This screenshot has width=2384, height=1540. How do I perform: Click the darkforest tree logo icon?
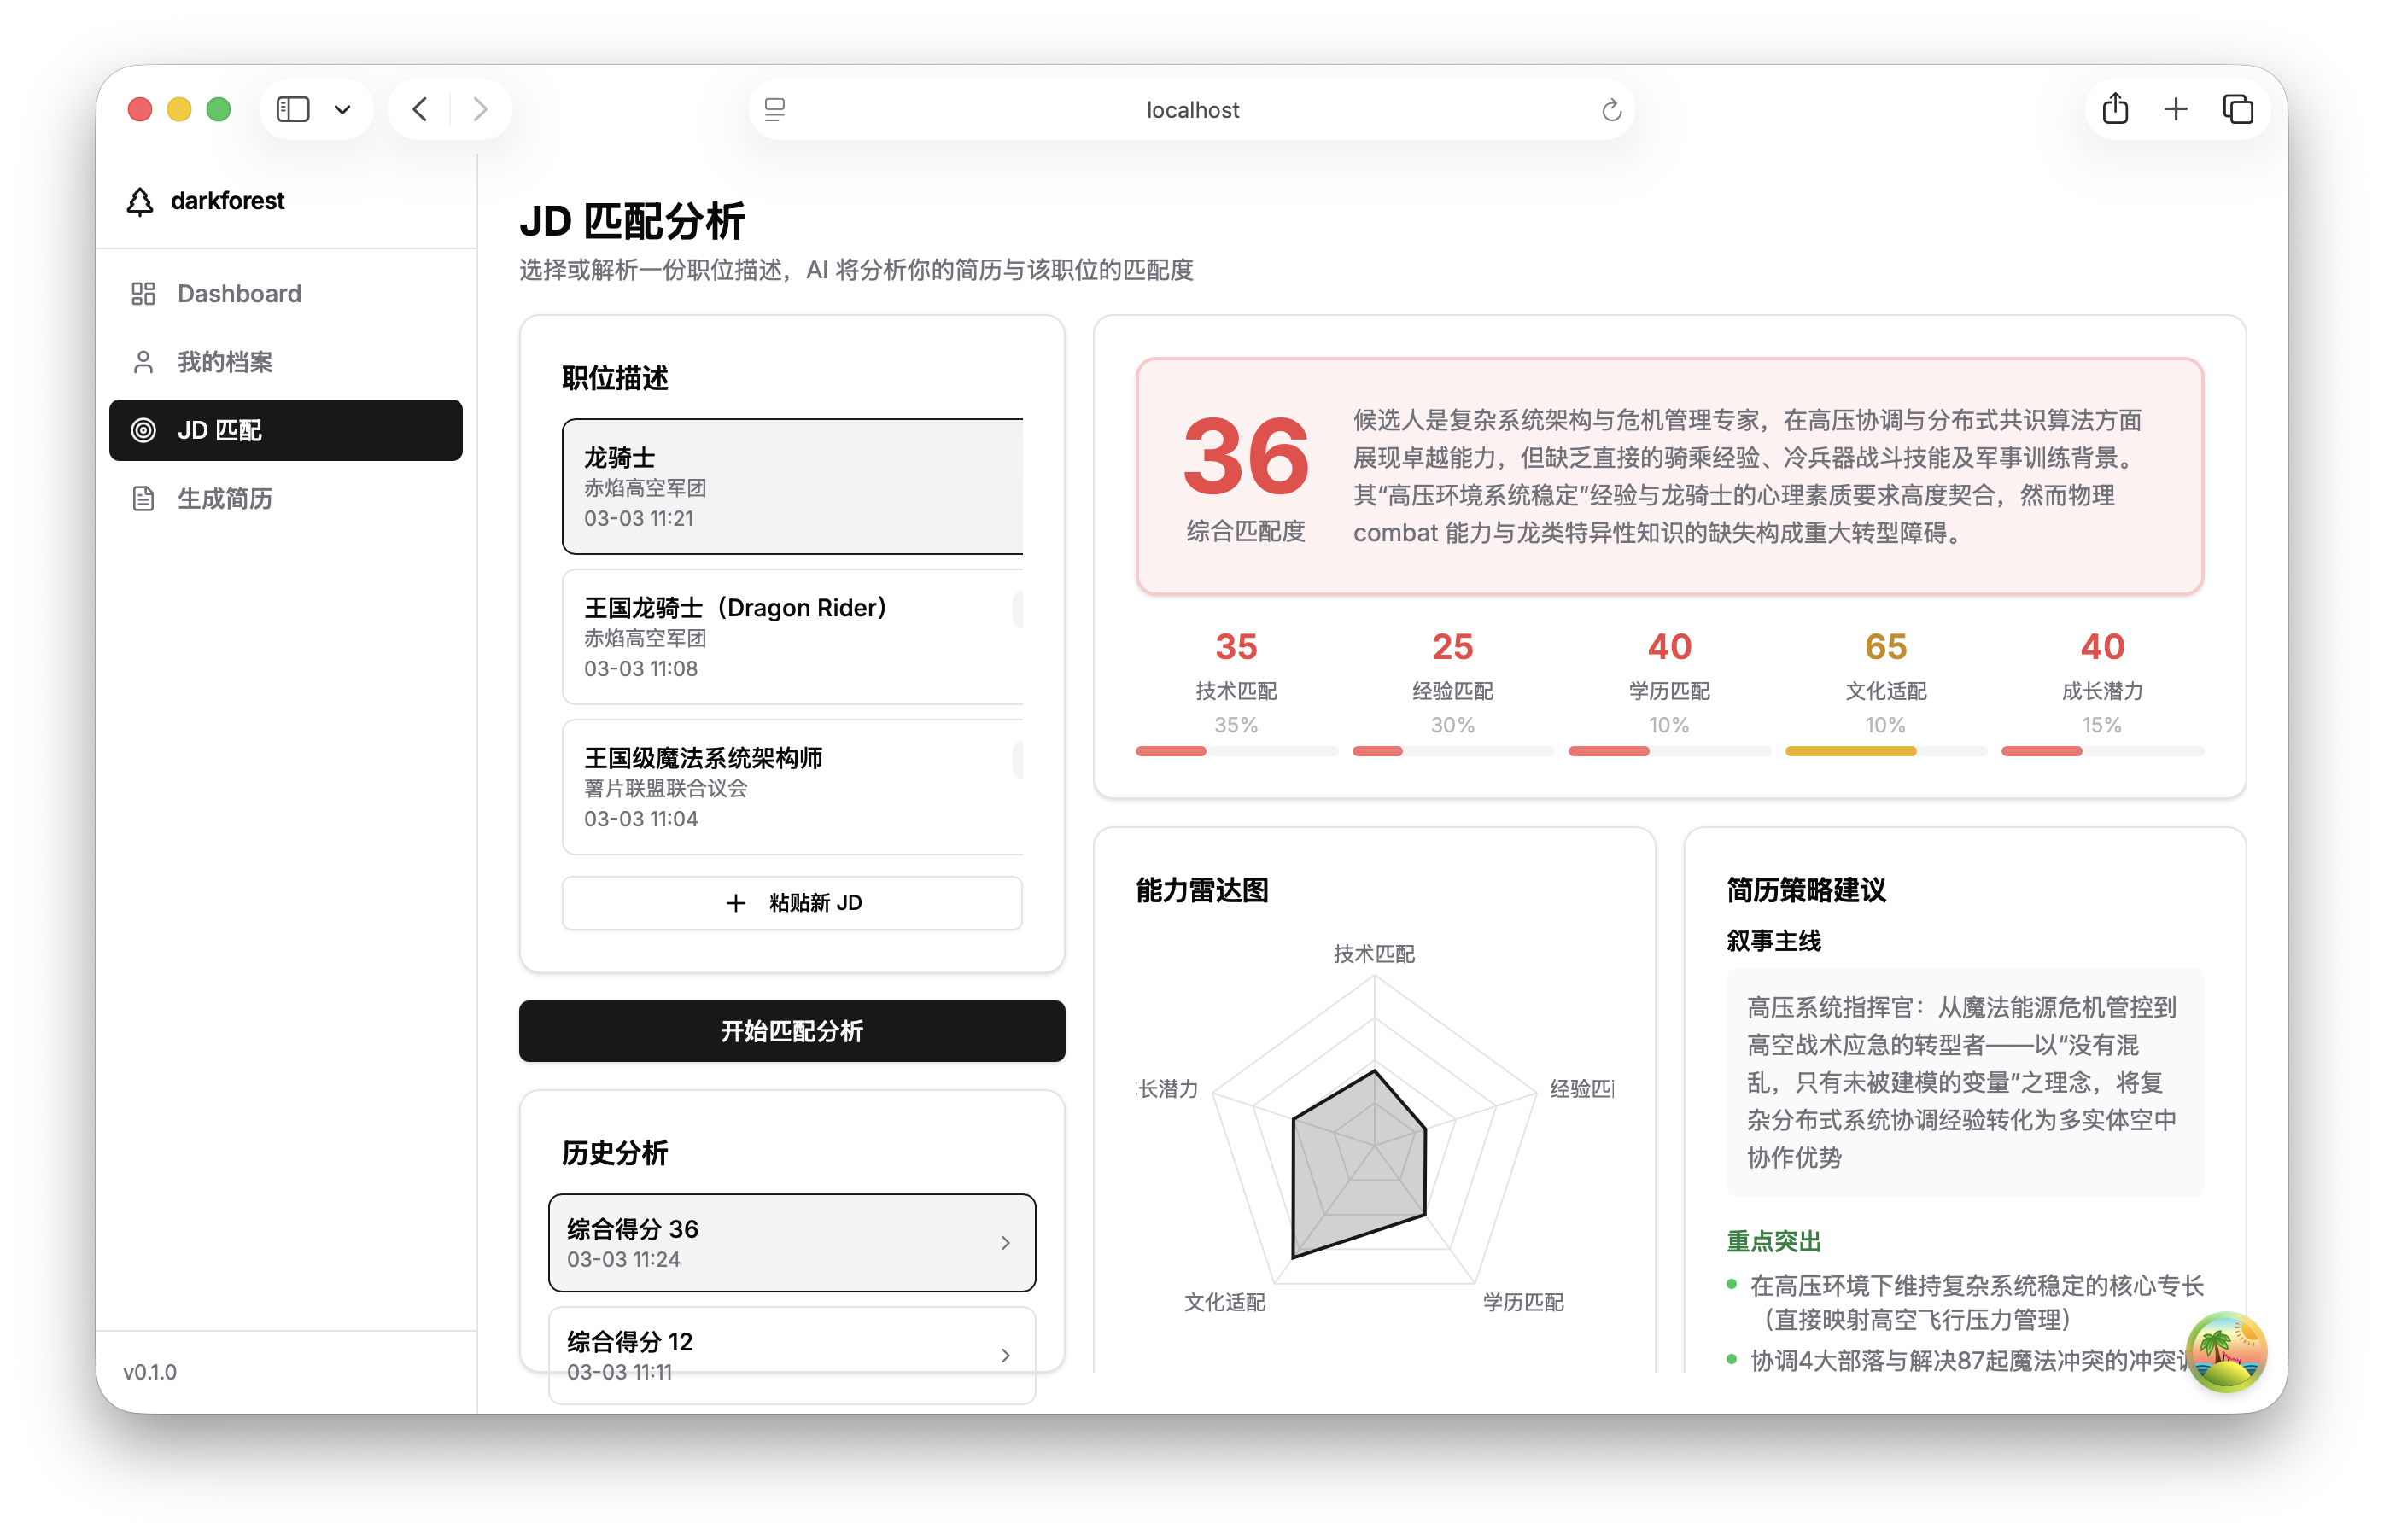pos(140,201)
